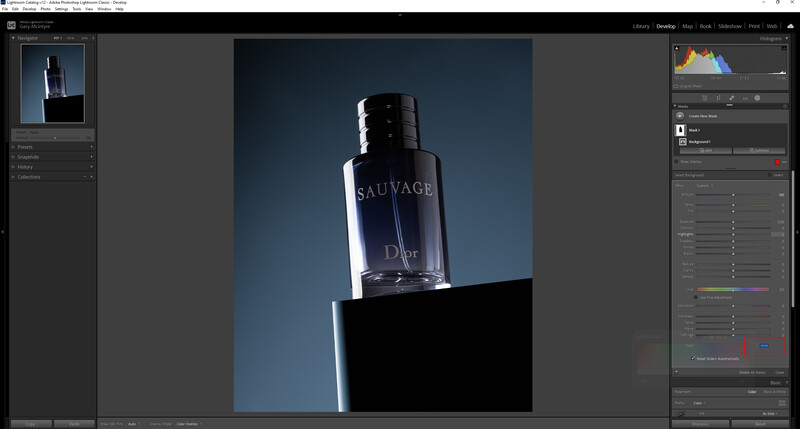The image size is (800, 429).
Task: Expand the Presets panel
Action: point(13,147)
